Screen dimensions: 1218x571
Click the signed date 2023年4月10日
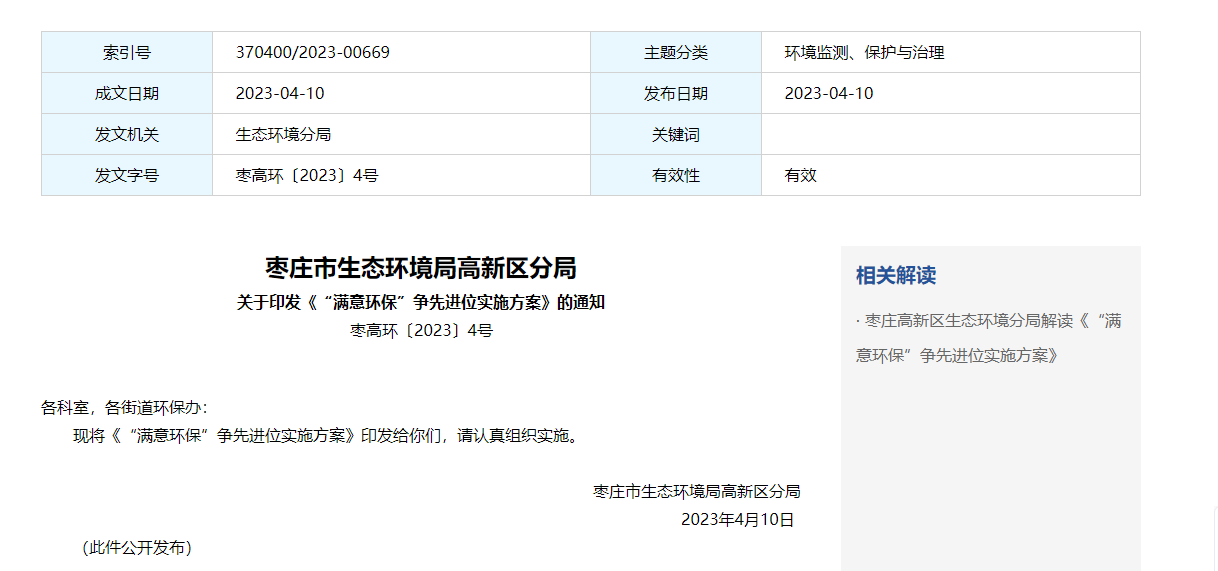point(738,520)
